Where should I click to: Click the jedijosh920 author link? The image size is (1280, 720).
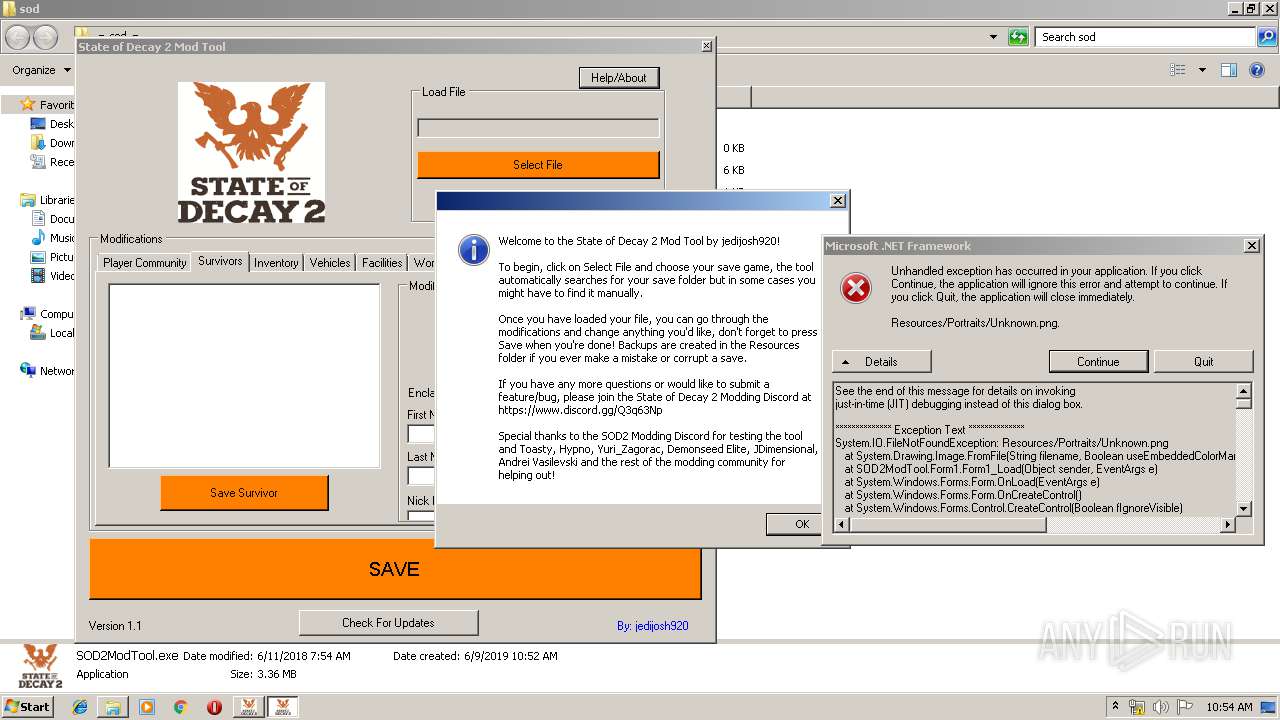652,626
